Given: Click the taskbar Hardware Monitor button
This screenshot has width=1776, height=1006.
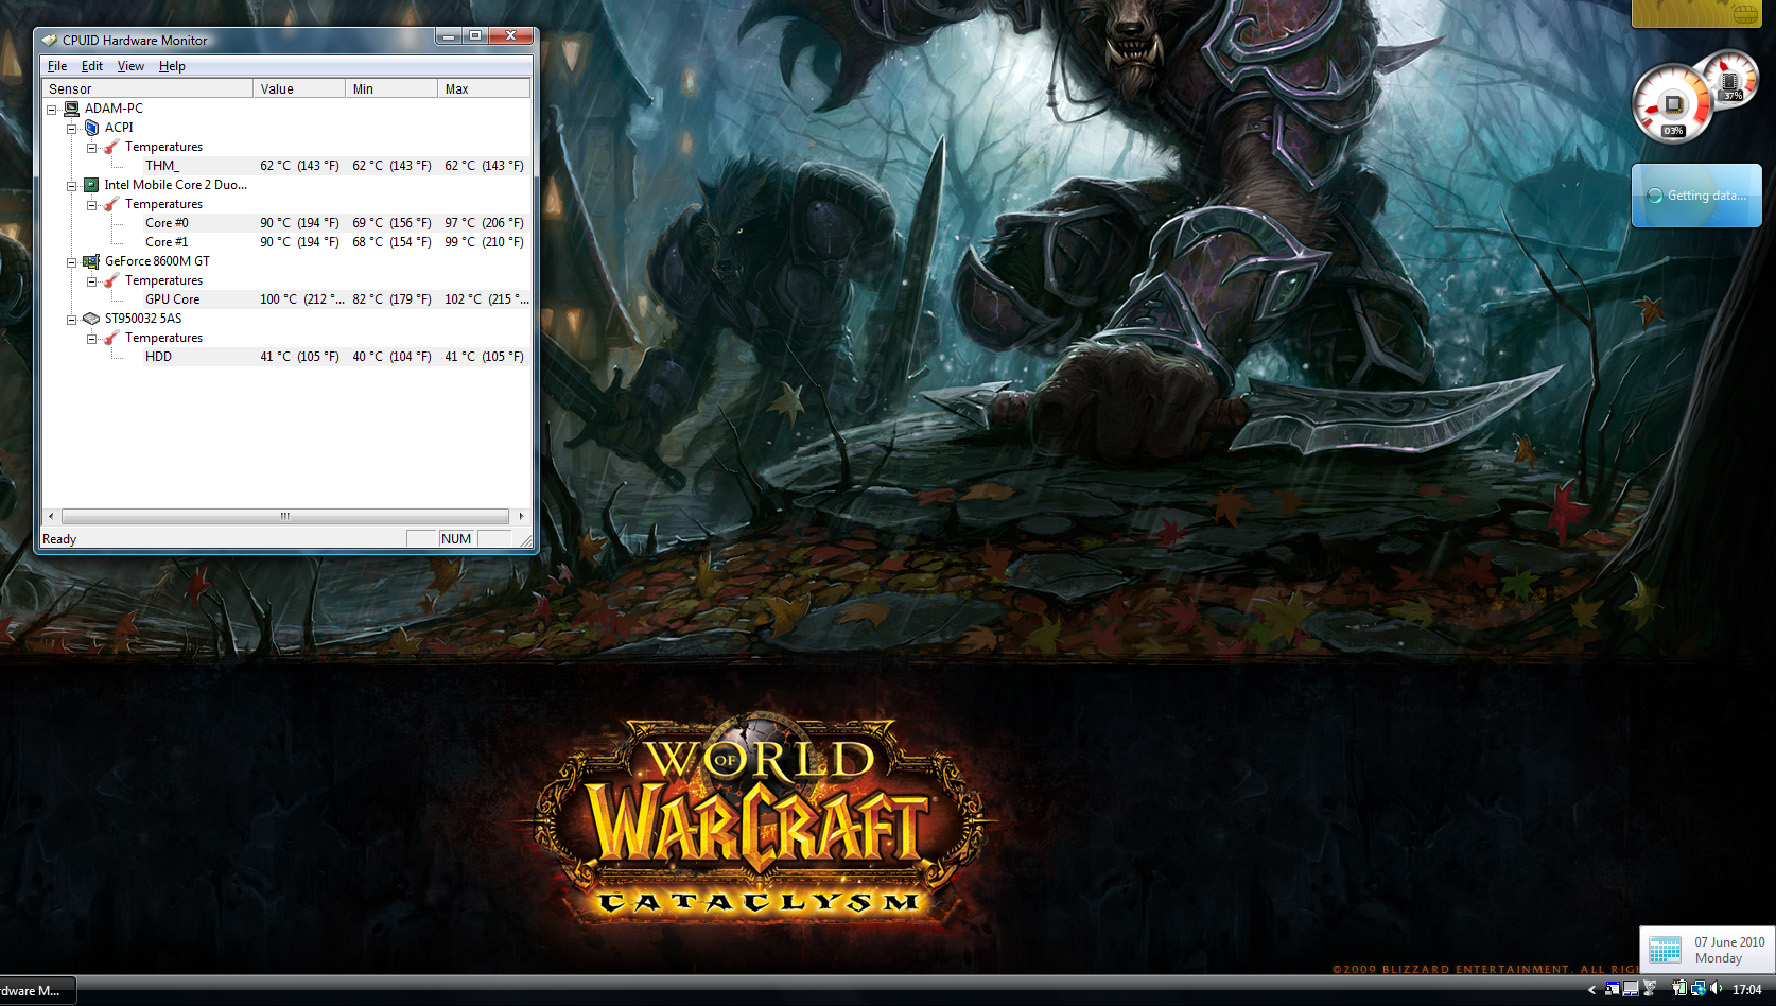Looking at the screenshot, I should tap(37, 991).
